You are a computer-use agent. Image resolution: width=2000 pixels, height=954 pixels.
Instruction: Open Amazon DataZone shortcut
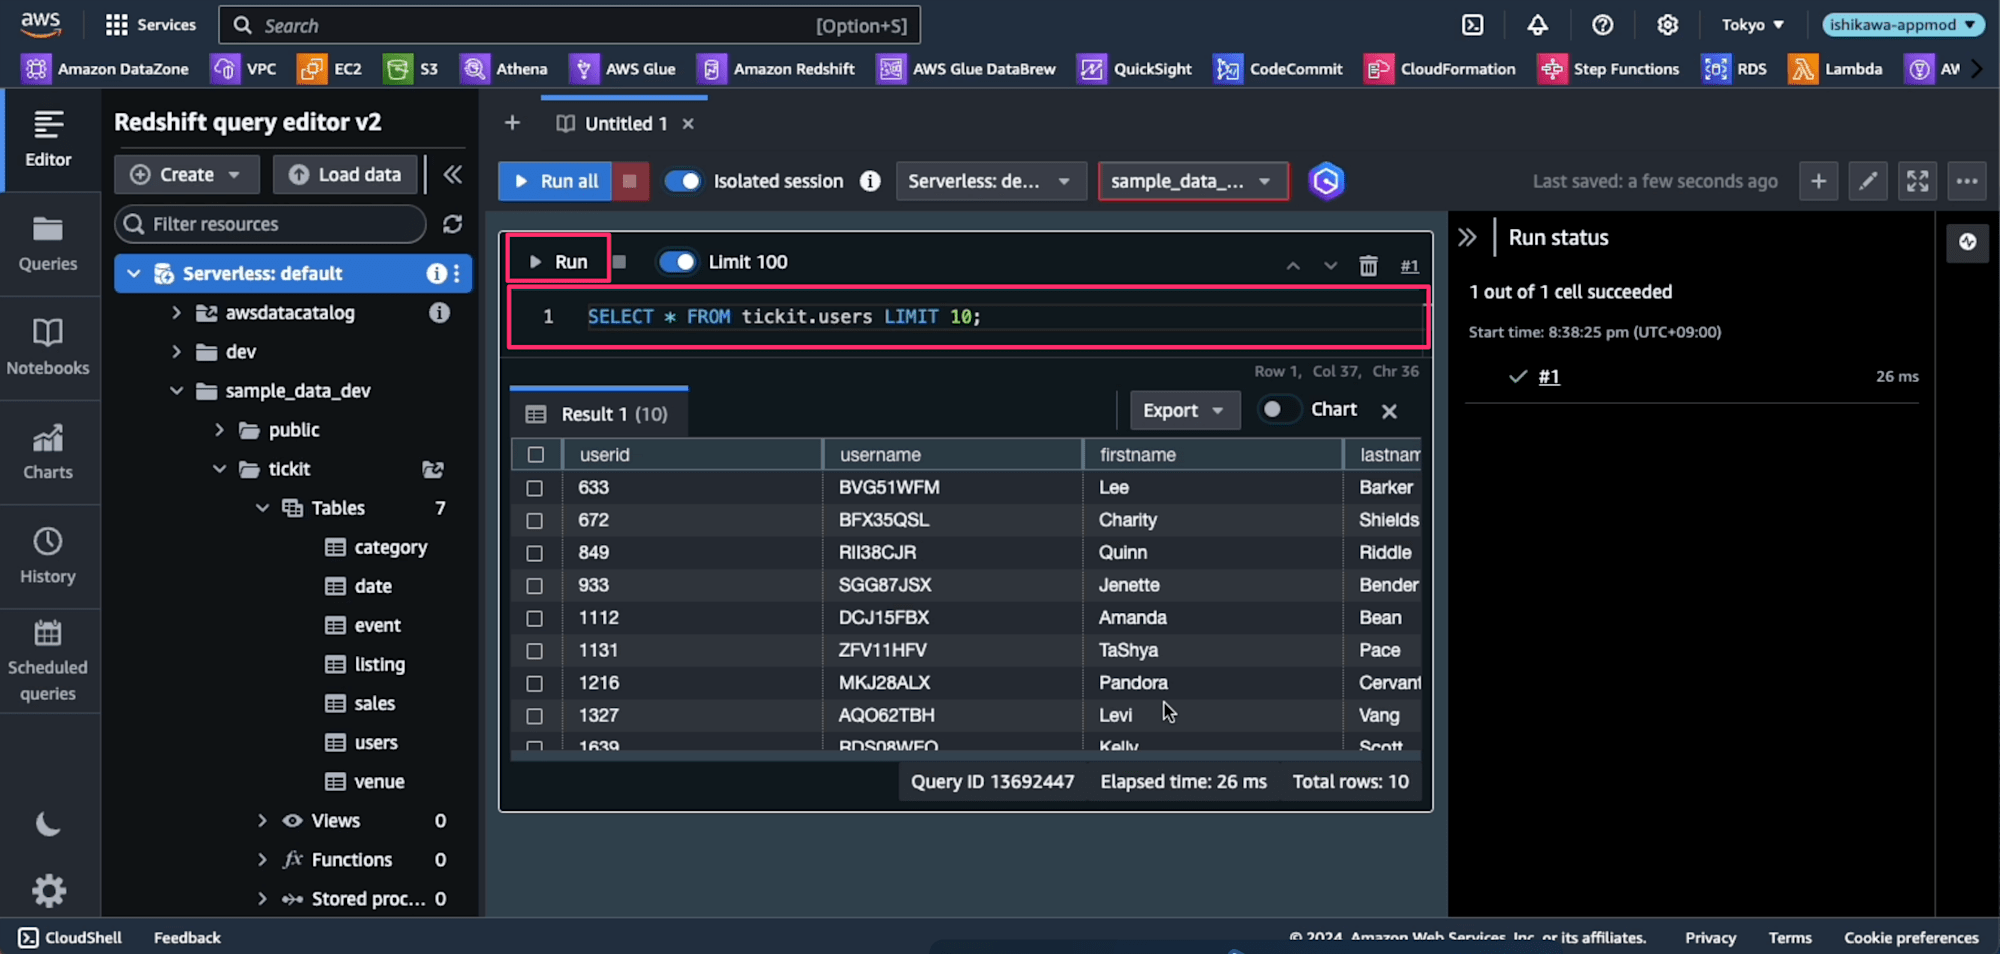click(x=106, y=69)
